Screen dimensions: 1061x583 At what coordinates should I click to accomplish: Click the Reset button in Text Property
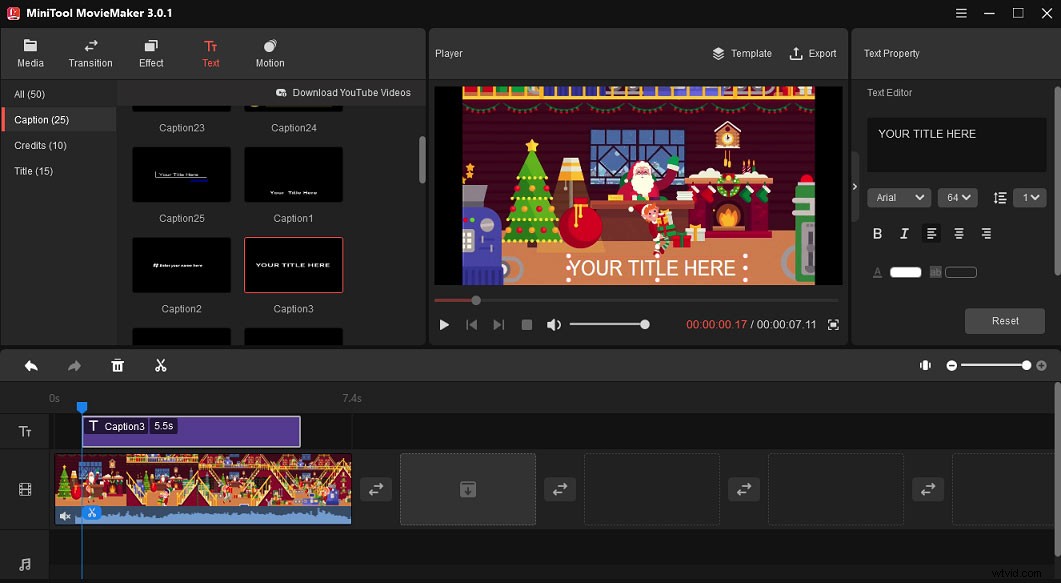(1004, 320)
